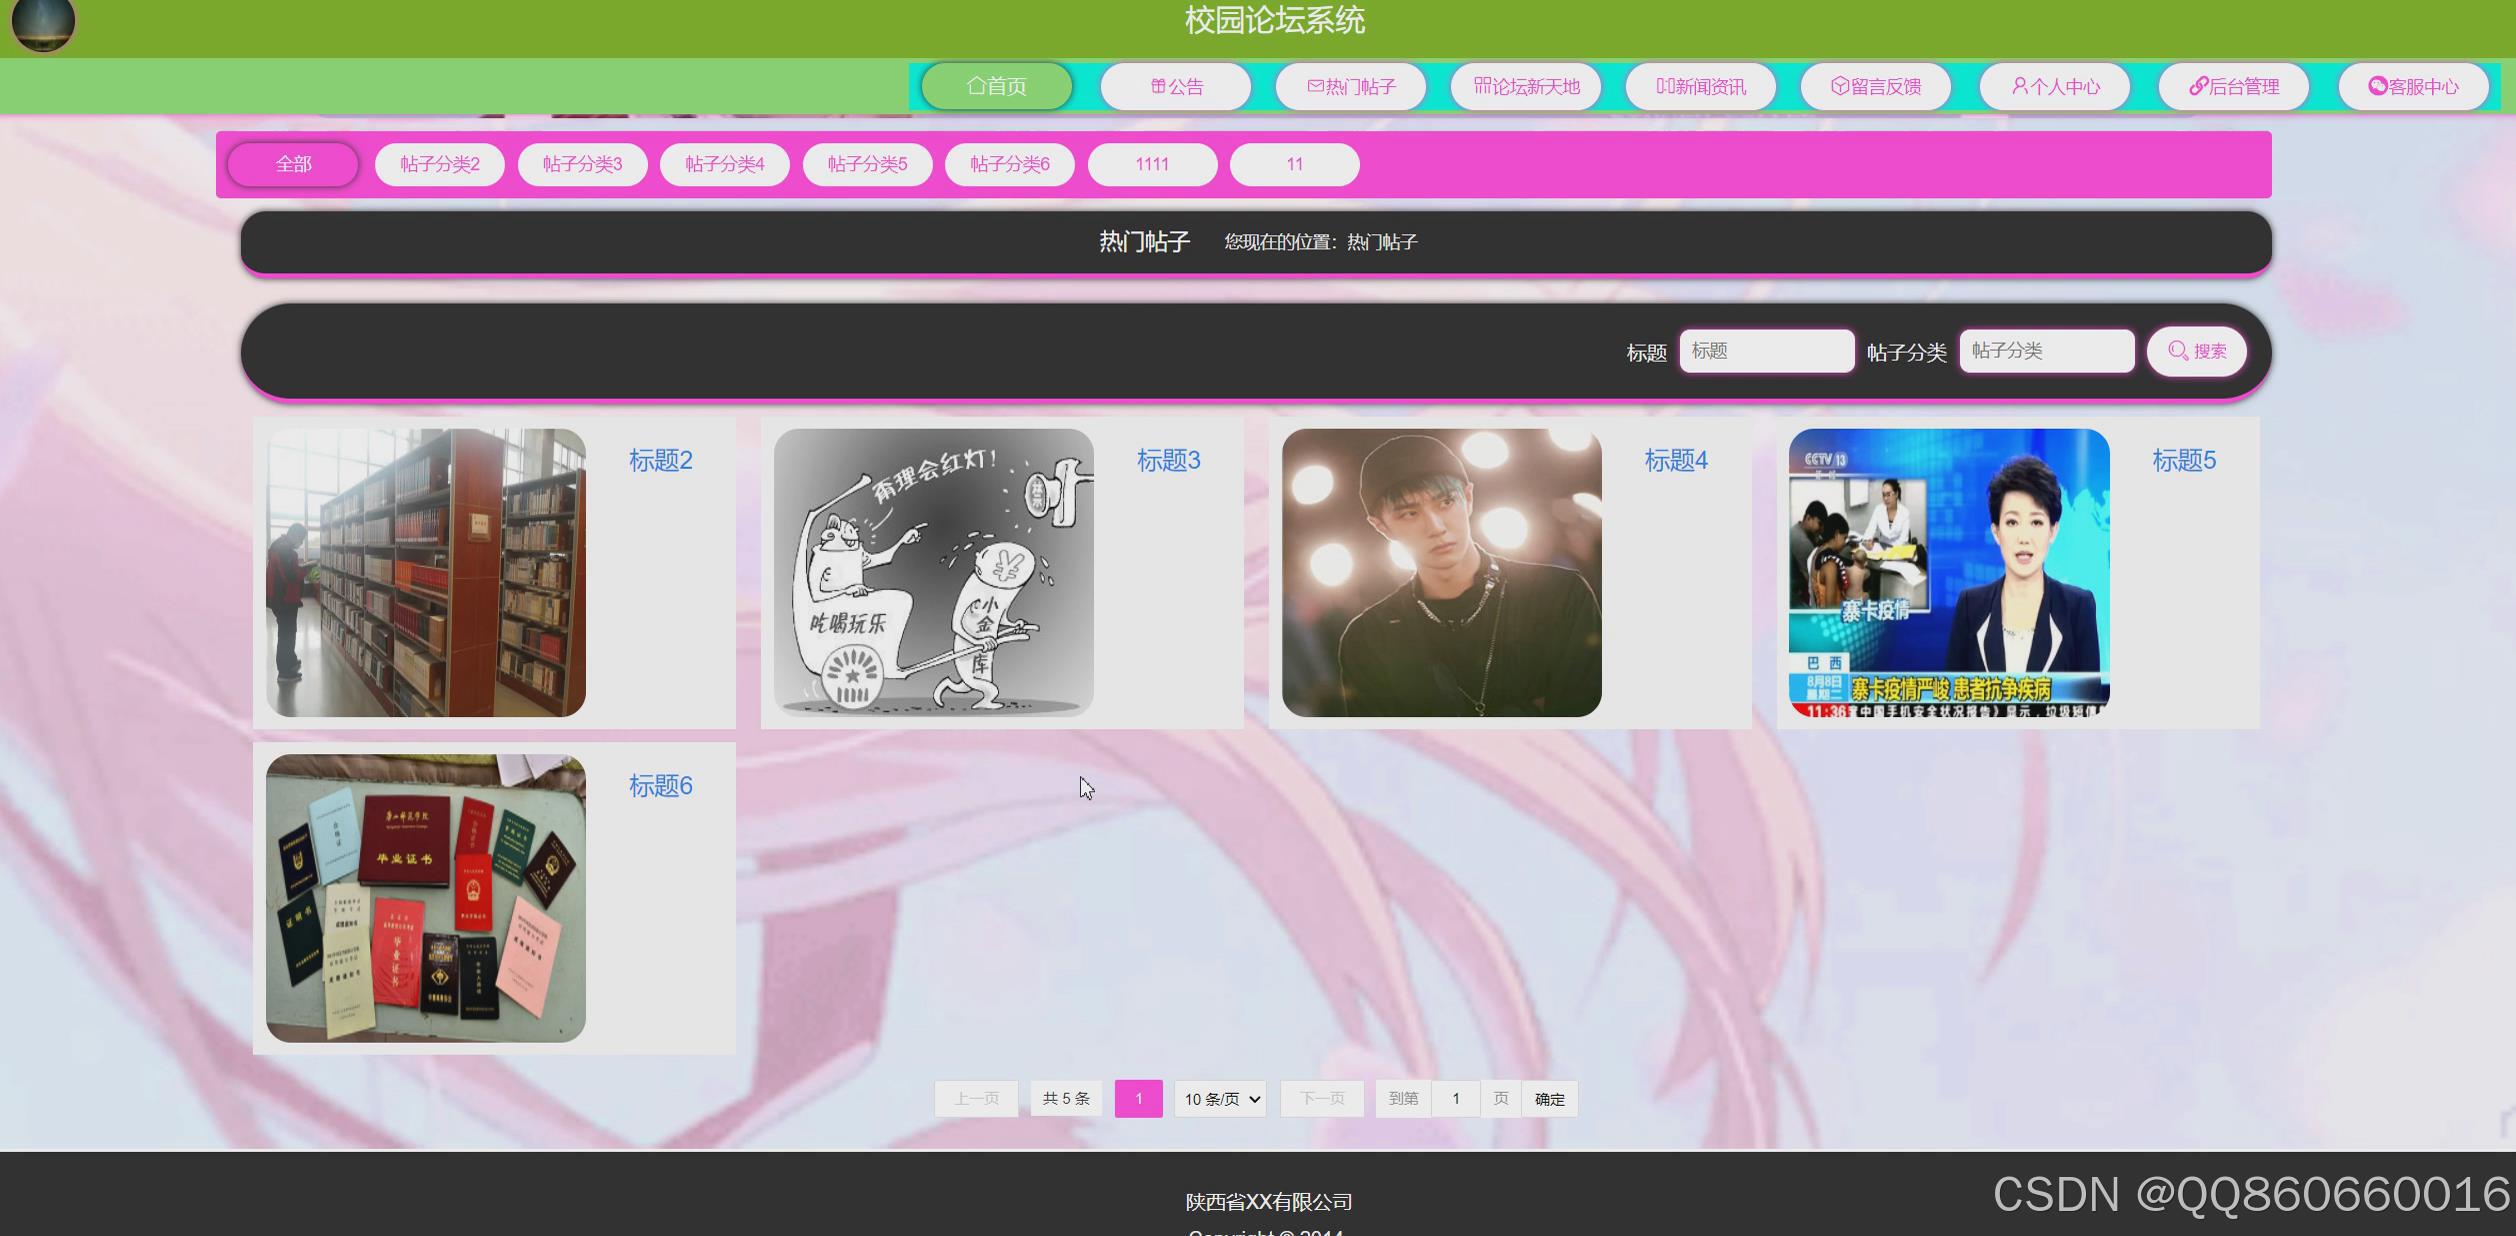The image size is (2516, 1236).
Task: Click the 共 5 条 total count text
Action: click(x=1067, y=1099)
